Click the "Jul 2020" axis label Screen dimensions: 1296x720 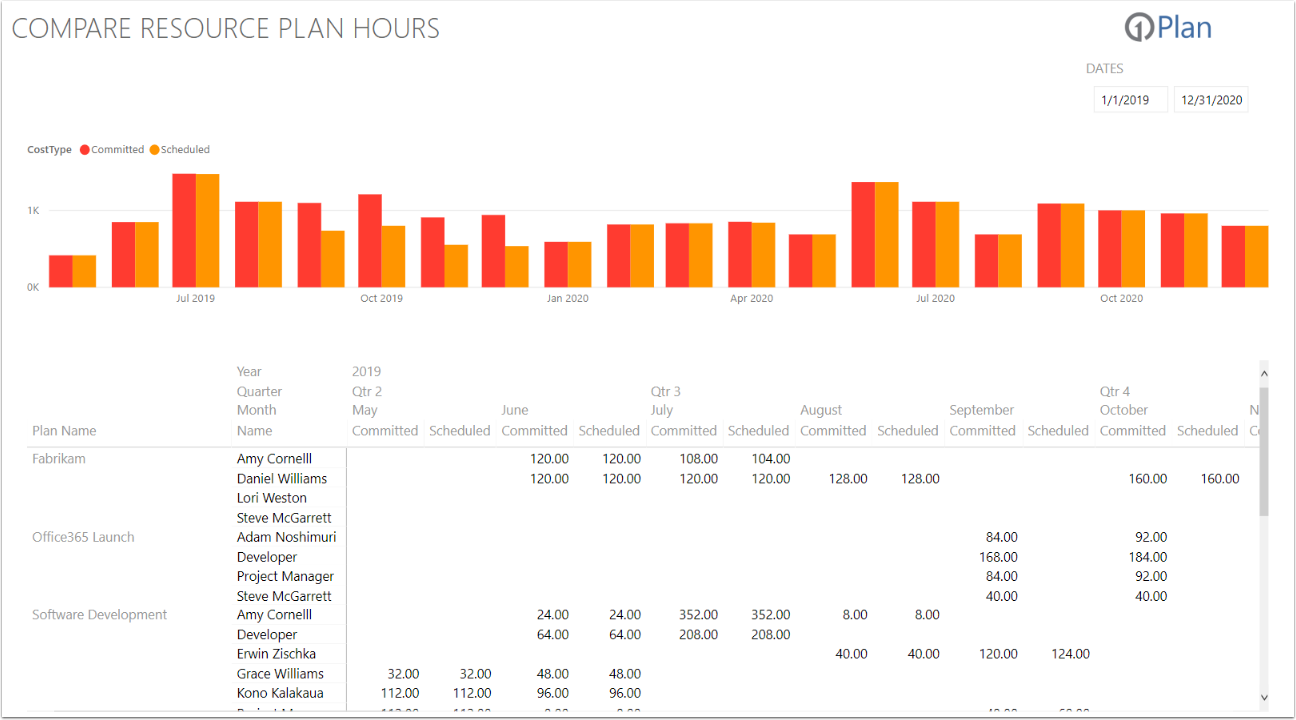(x=935, y=298)
